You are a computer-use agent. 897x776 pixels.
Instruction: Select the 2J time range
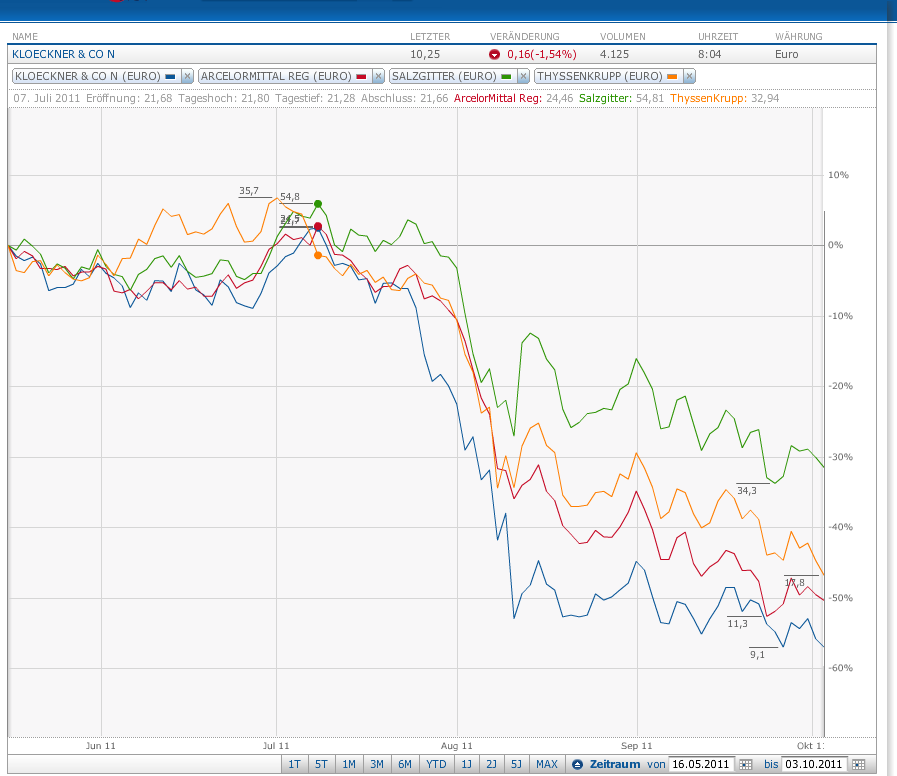(x=491, y=765)
